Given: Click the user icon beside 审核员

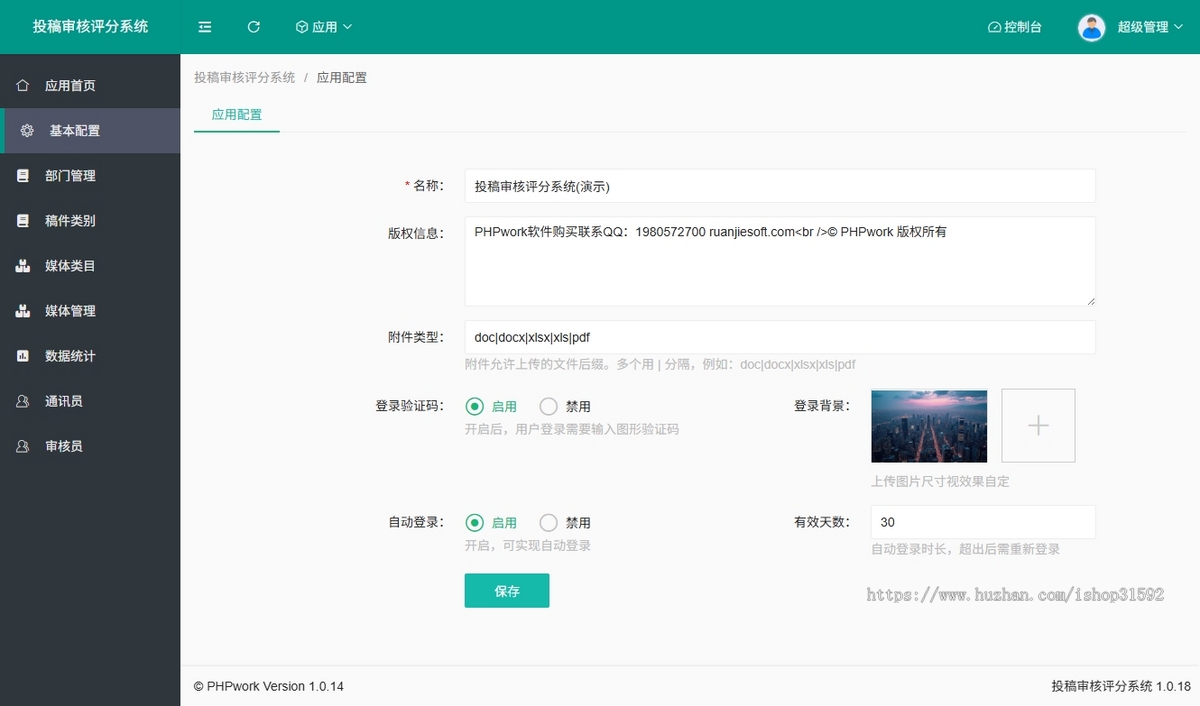Looking at the screenshot, I should tap(23, 446).
